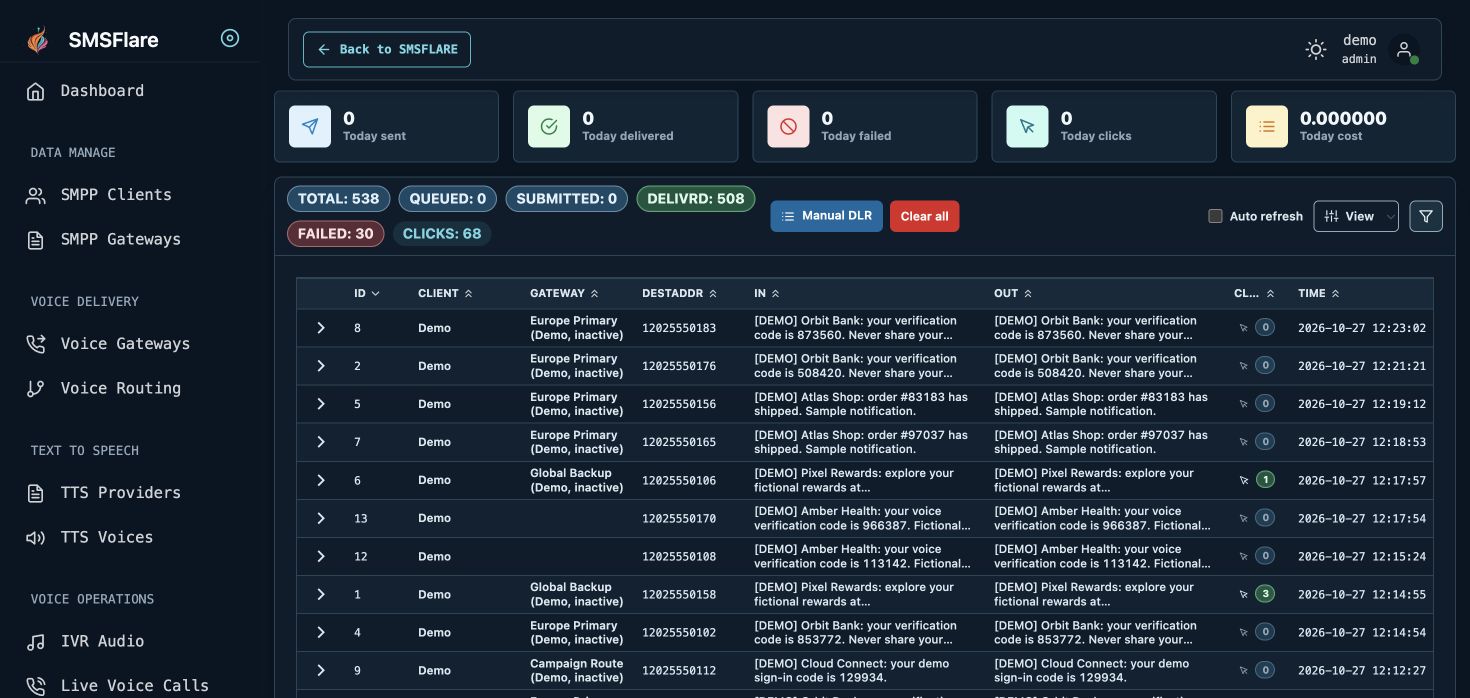Click the Today sent paper plane icon
Image resolution: width=1470 pixels, height=698 pixels.
point(310,127)
